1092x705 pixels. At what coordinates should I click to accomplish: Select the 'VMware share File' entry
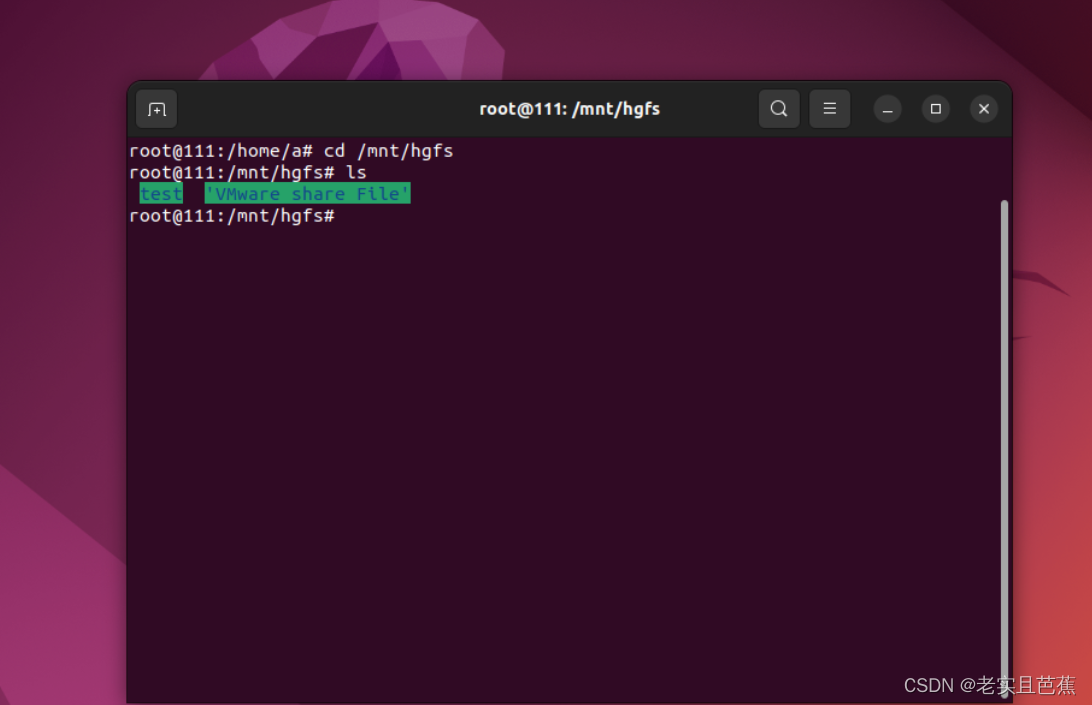click(306, 193)
